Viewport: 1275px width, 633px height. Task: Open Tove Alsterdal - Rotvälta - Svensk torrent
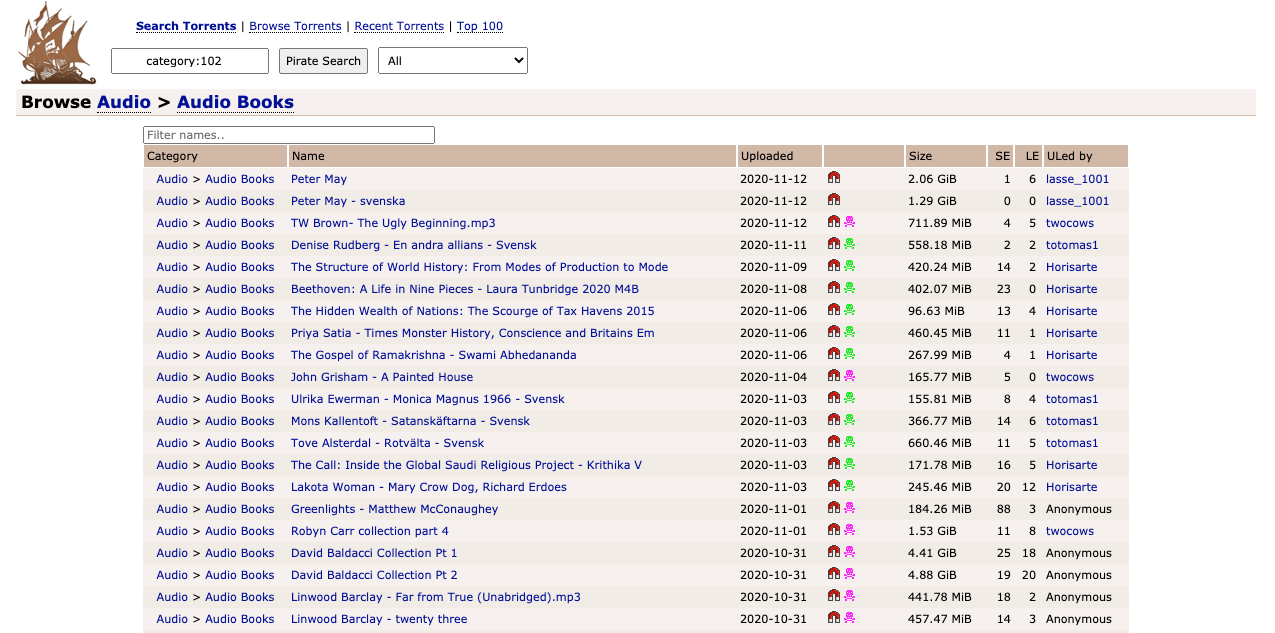[387, 443]
